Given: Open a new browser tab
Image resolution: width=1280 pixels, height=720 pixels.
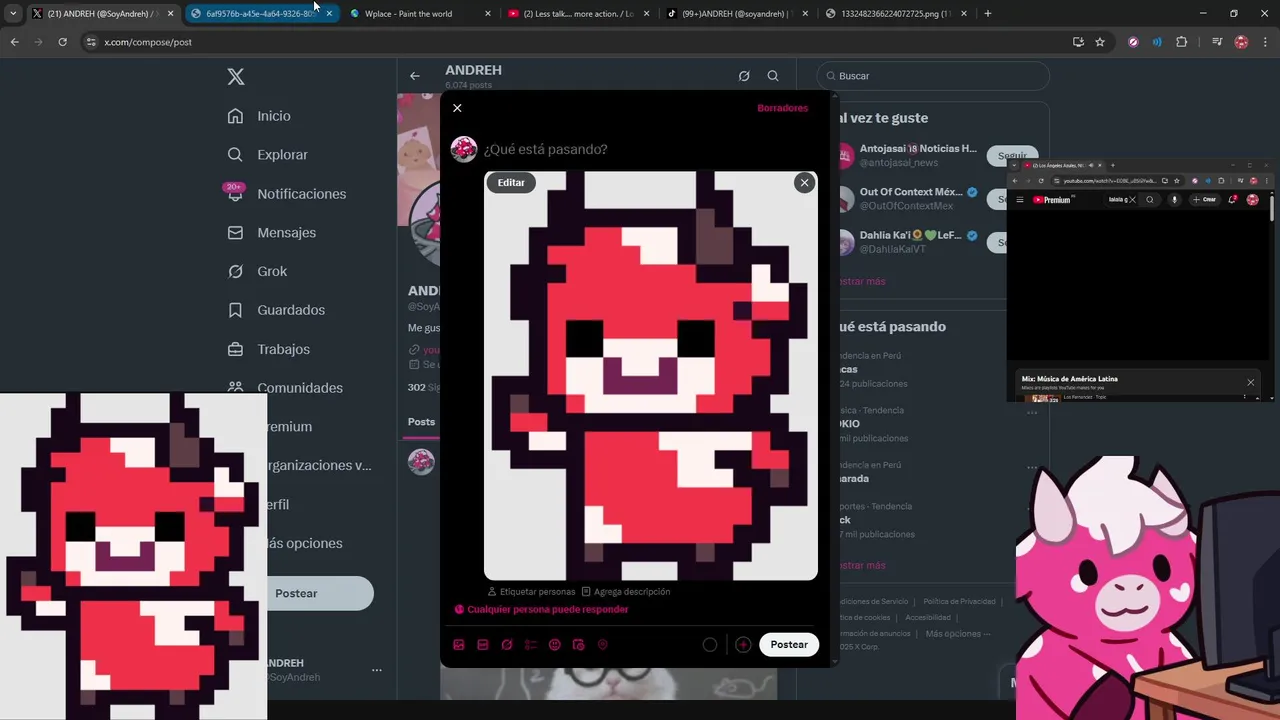Looking at the screenshot, I should [x=988, y=14].
